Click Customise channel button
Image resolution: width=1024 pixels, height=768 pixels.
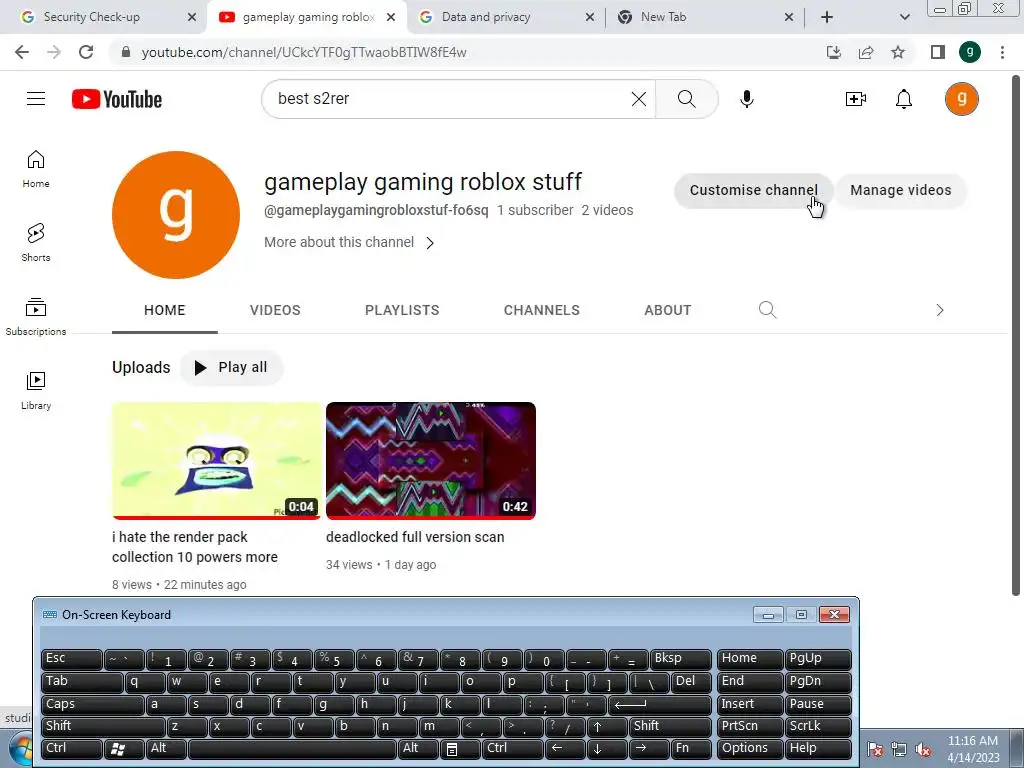tap(754, 190)
